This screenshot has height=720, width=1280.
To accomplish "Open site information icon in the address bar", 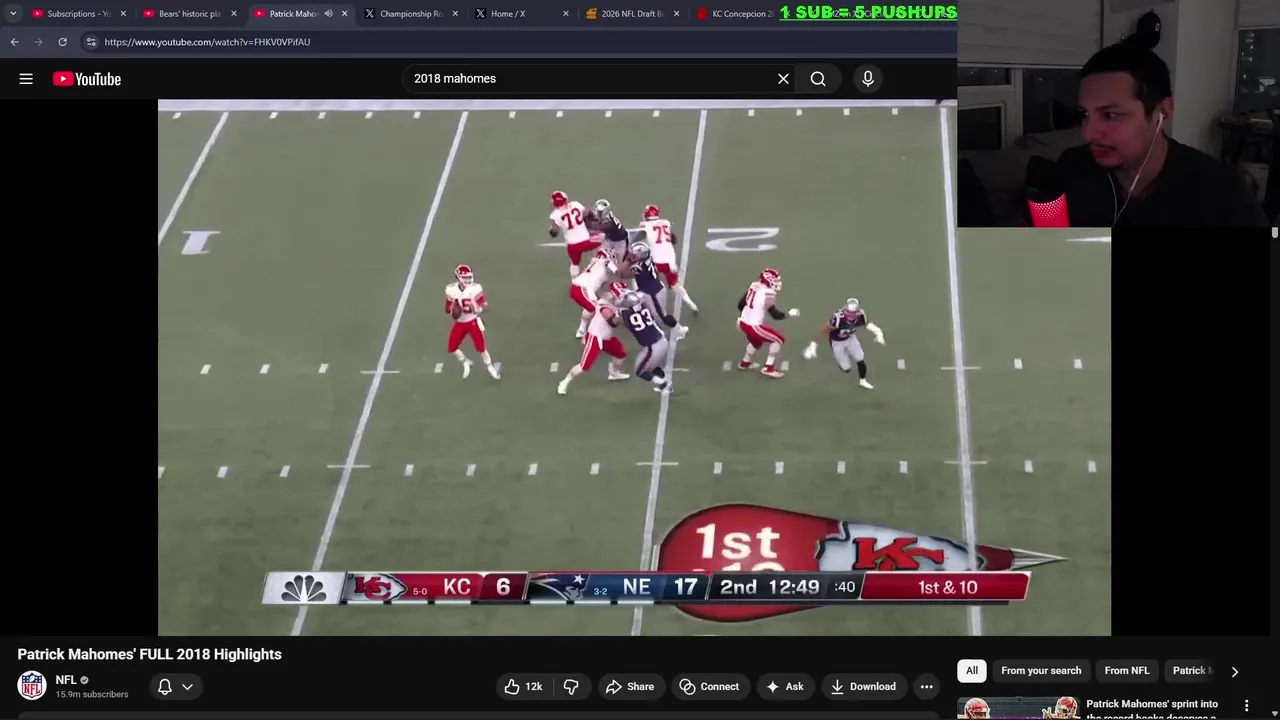I will tap(91, 42).
